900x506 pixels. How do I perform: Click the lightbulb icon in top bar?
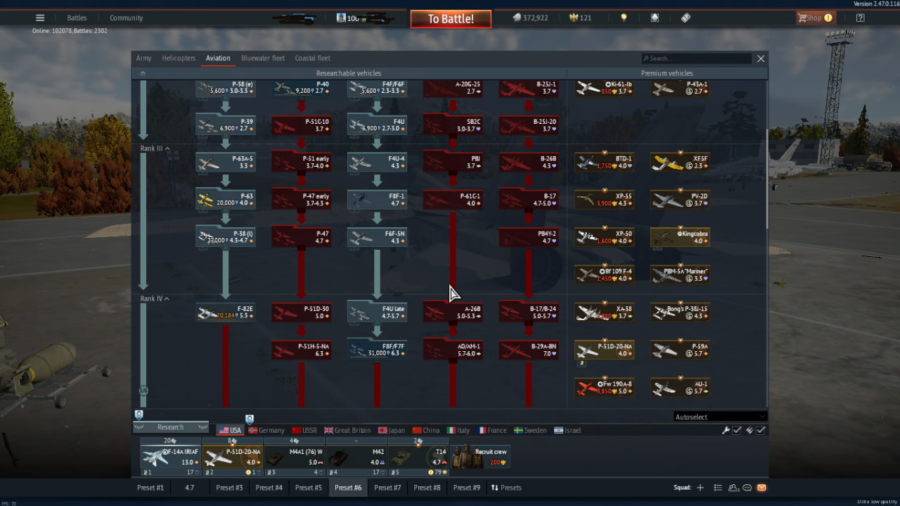624,18
